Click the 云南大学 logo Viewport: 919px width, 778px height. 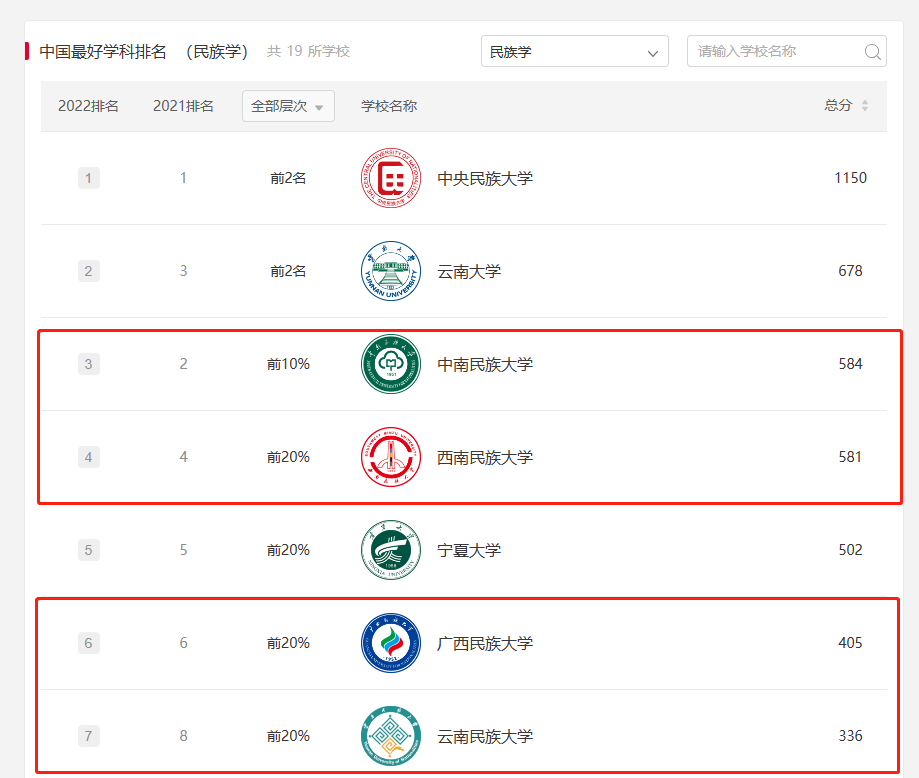(391, 271)
